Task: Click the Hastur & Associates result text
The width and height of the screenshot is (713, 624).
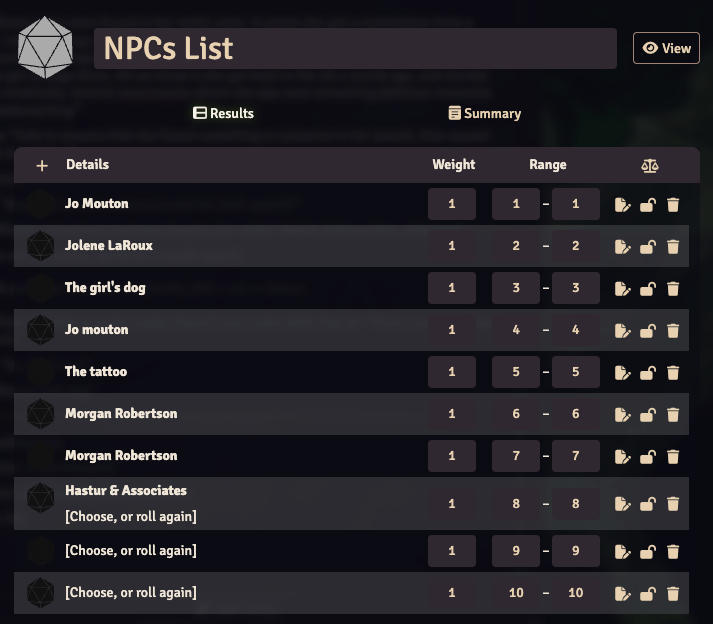Action: click(126, 490)
